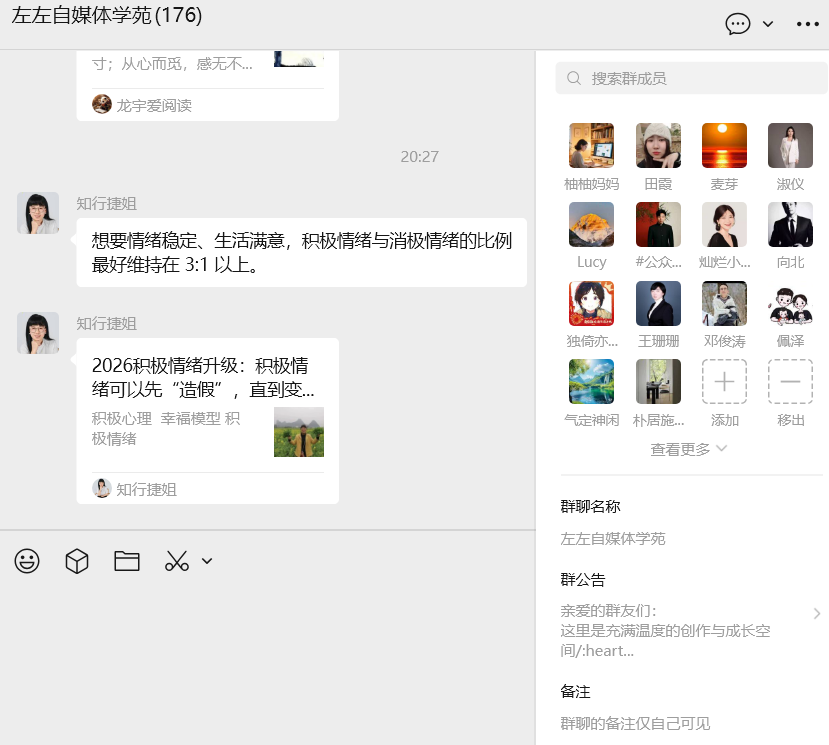Open the three-dots more menu
This screenshot has height=745, width=829.
coord(808,24)
